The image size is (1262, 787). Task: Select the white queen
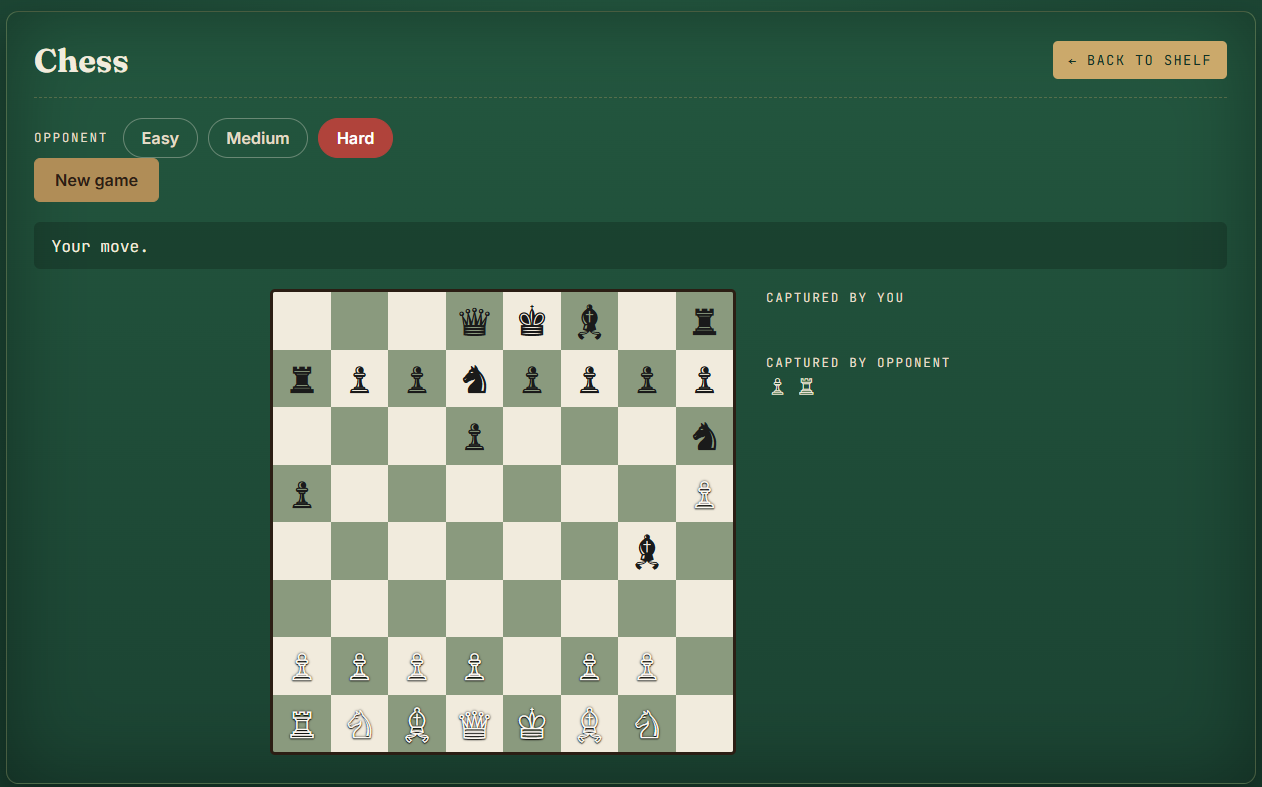(474, 724)
